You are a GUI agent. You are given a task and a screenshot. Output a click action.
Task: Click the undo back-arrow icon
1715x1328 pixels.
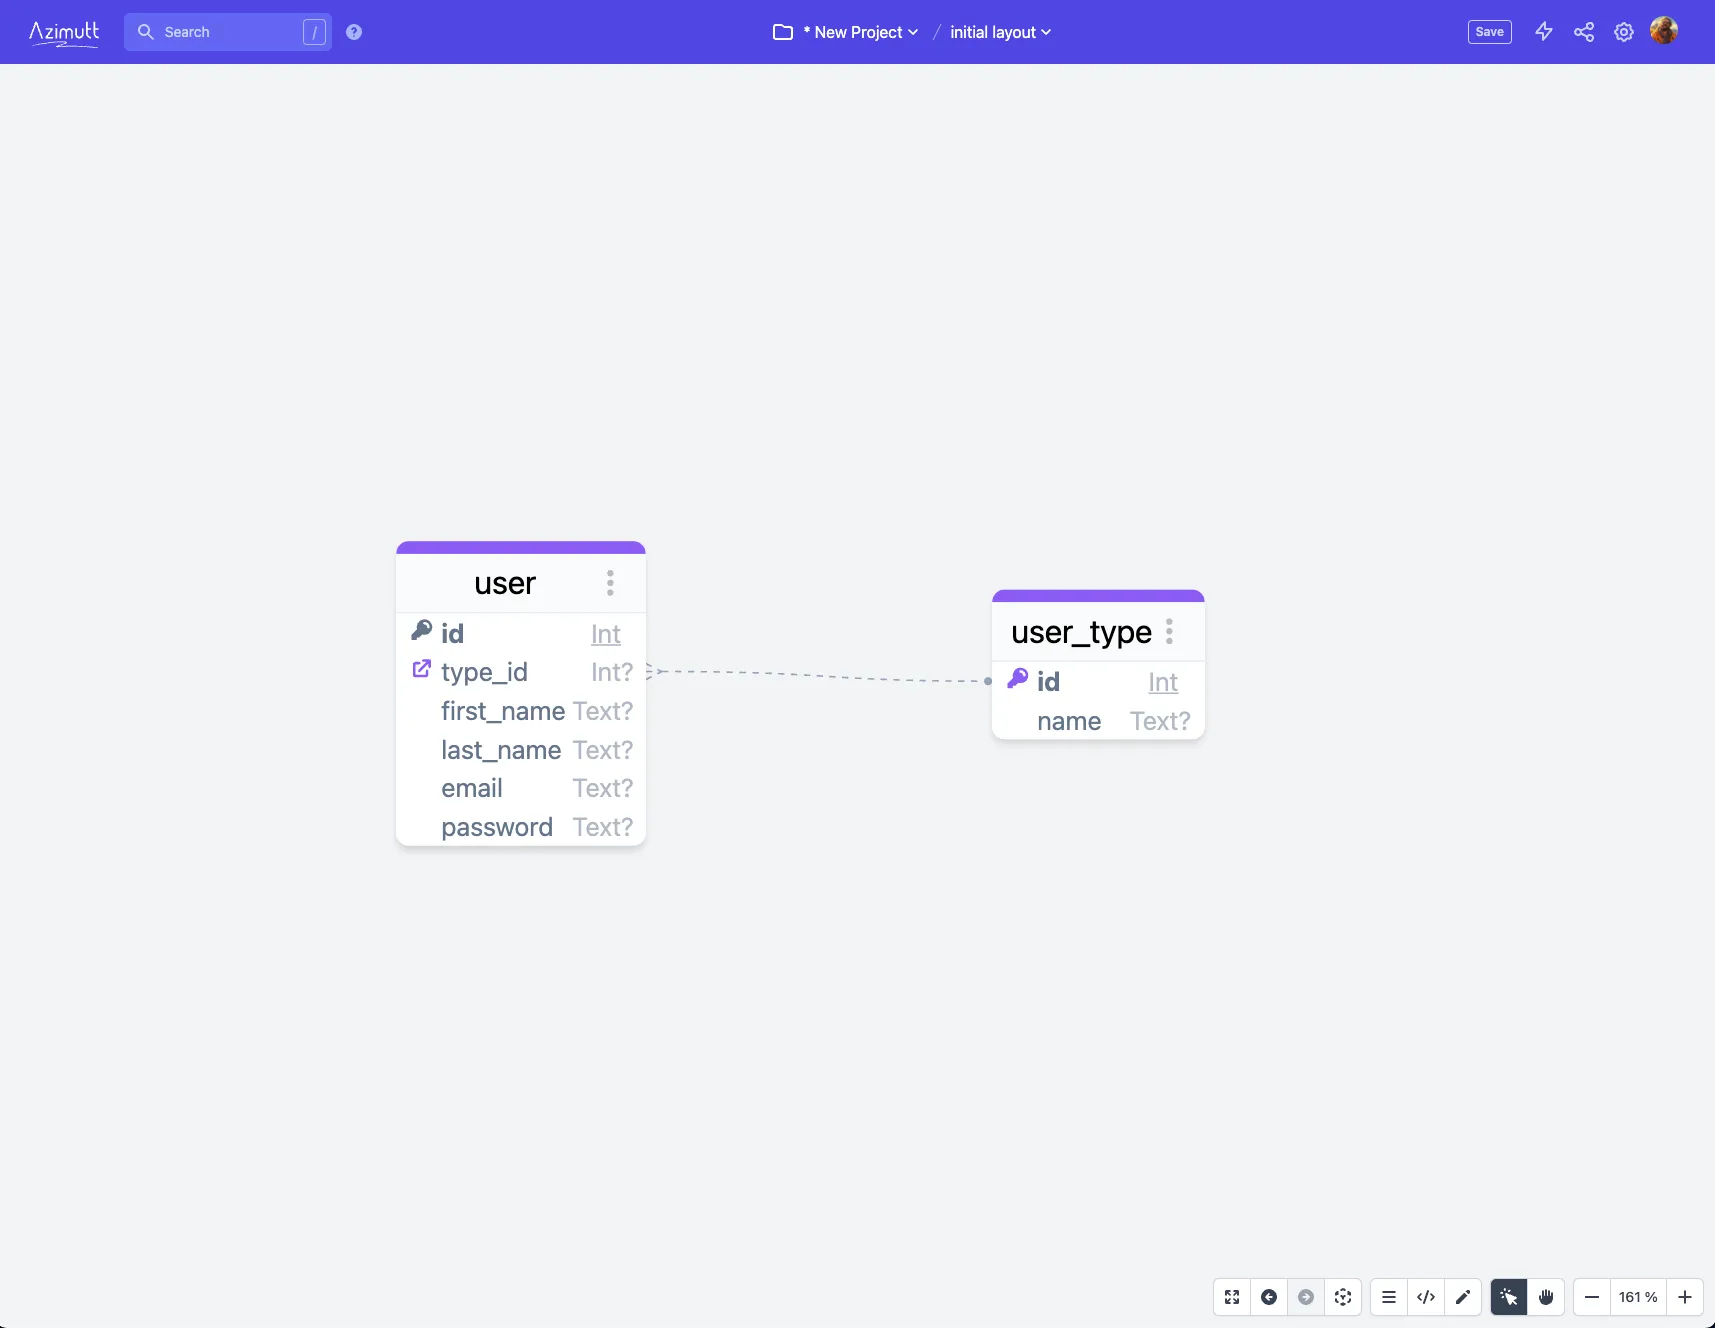pos(1269,1297)
